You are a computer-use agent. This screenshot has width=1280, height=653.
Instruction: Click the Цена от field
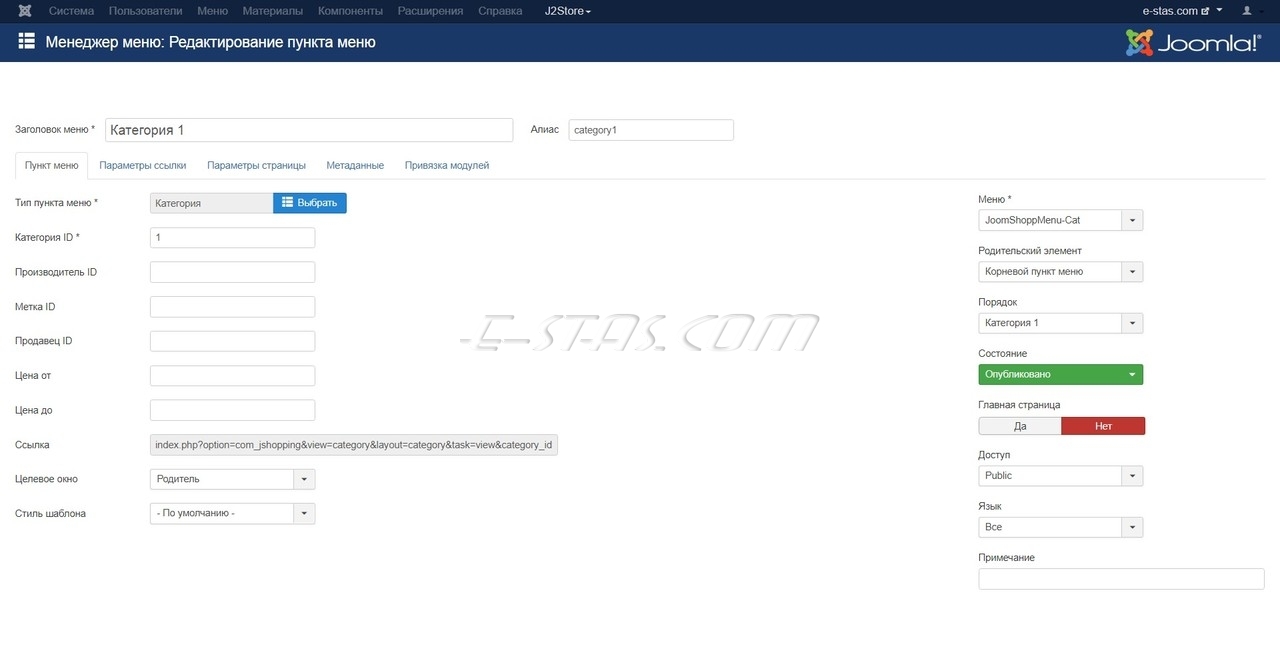coord(232,376)
